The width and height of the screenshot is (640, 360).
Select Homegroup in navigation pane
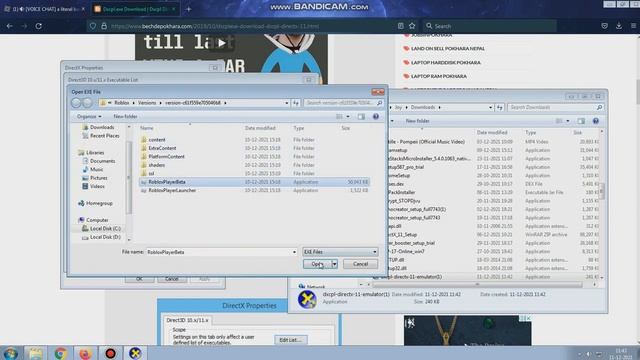[x=99, y=203]
